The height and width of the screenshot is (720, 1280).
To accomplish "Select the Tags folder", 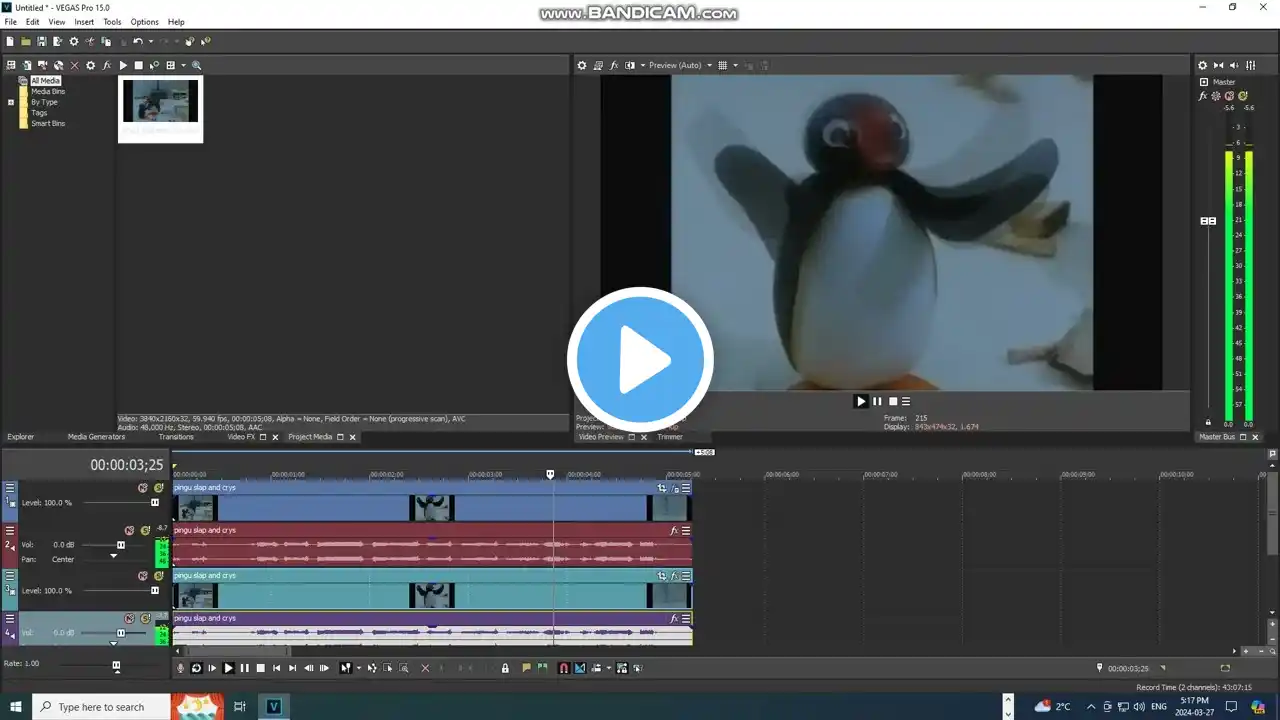I will coord(39,113).
